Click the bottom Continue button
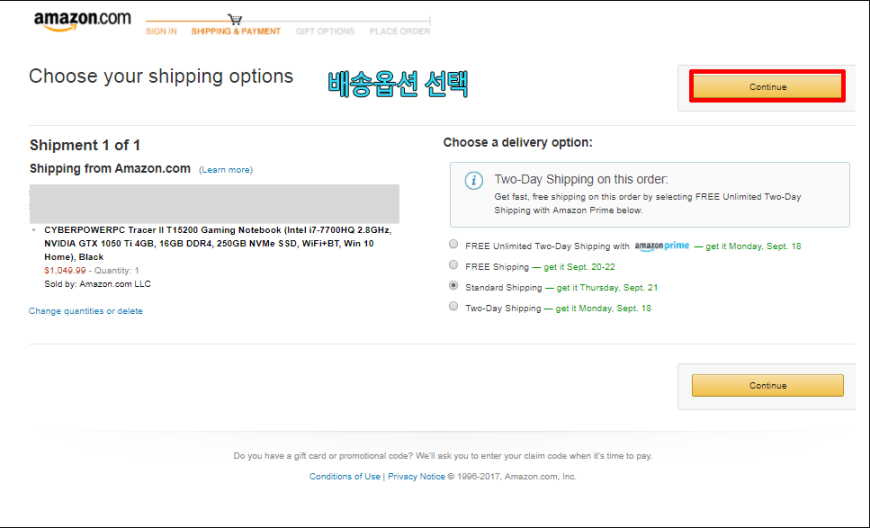Viewport: 870px width, 528px height. click(x=767, y=385)
